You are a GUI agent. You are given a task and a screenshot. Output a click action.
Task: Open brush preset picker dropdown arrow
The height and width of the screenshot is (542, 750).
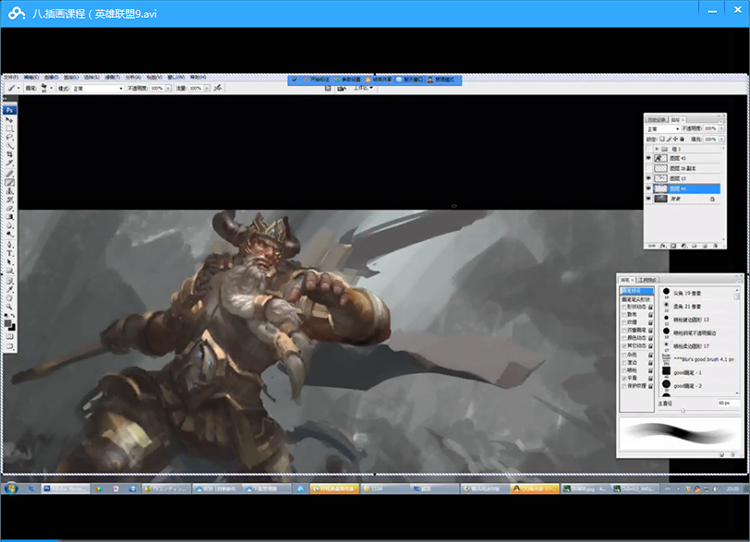[x=51, y=88]
